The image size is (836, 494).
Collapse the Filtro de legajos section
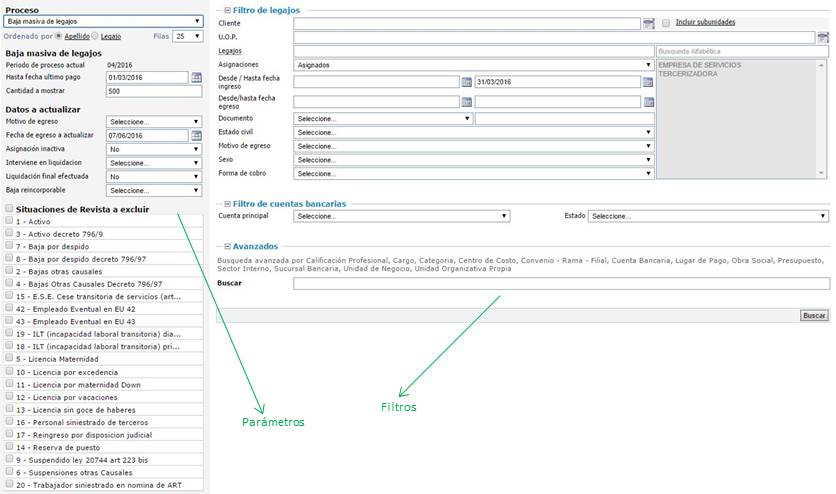click(x=228, y=10)
